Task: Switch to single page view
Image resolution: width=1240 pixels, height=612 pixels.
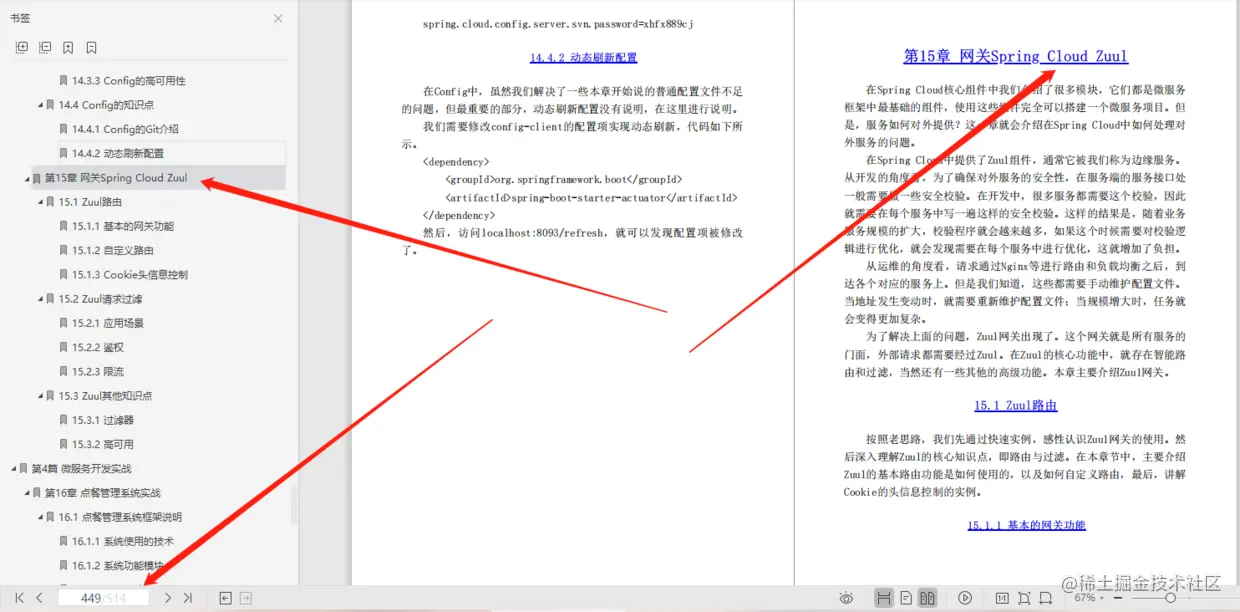Action: [x=906, y=598]
